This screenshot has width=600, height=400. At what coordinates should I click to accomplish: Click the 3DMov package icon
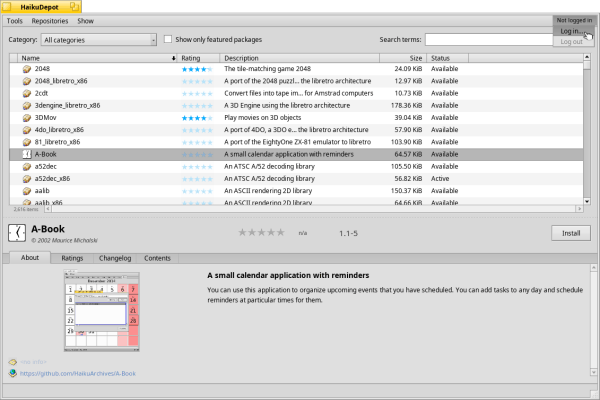(x=27, y=117)
